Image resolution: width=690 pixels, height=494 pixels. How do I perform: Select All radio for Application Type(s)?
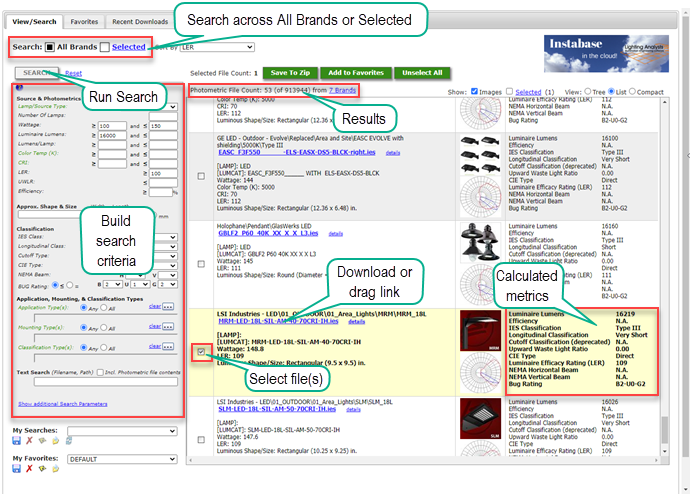[103, 308]
